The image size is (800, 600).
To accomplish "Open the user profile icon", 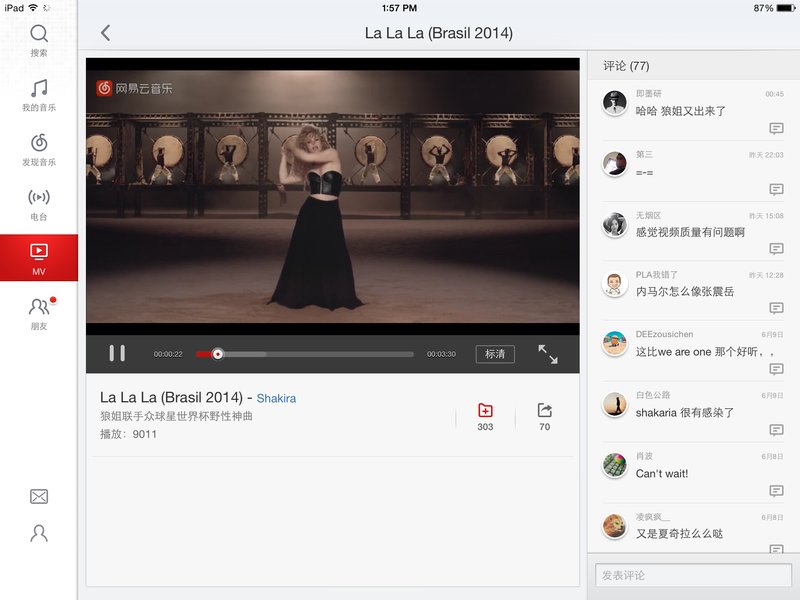I will click(x=39, y=533).
